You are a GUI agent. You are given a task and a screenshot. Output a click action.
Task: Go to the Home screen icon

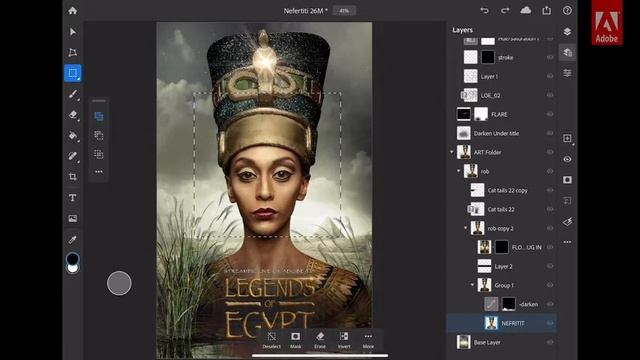(73, 11)
